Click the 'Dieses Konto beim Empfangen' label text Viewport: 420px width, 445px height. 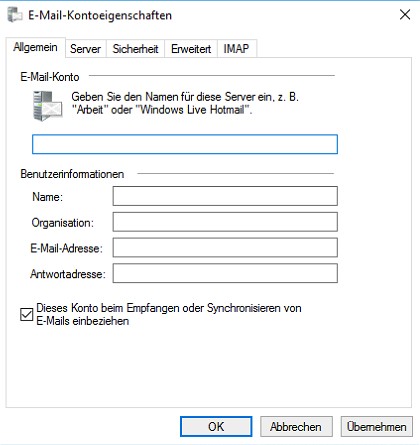tap(169, 314)
